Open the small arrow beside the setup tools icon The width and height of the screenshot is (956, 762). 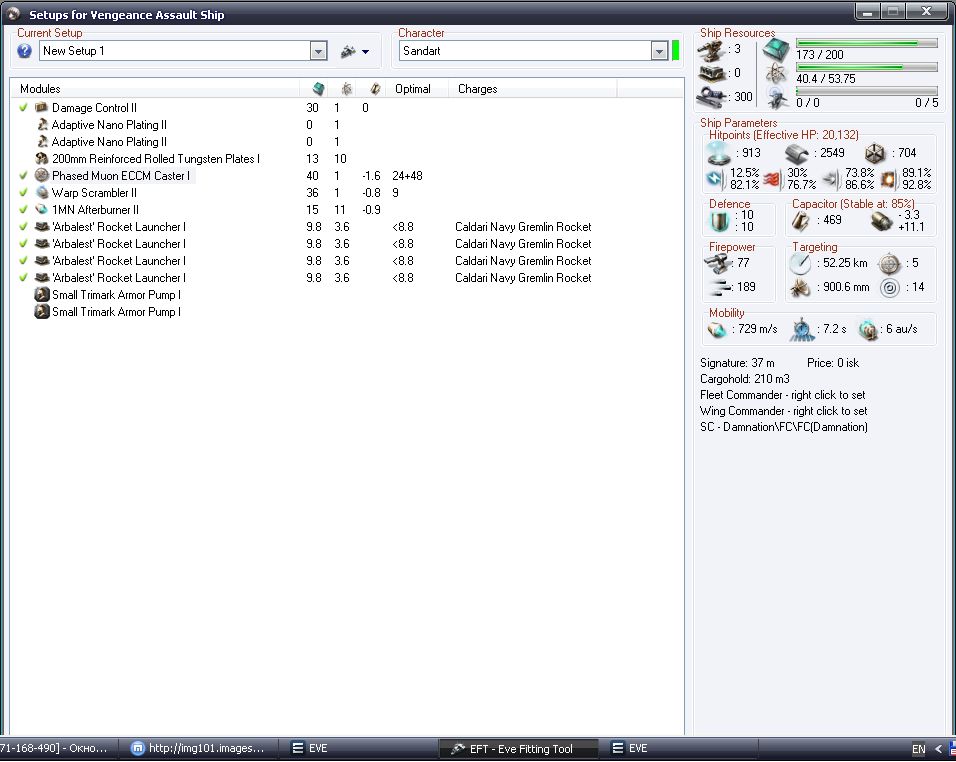(365, 52)
